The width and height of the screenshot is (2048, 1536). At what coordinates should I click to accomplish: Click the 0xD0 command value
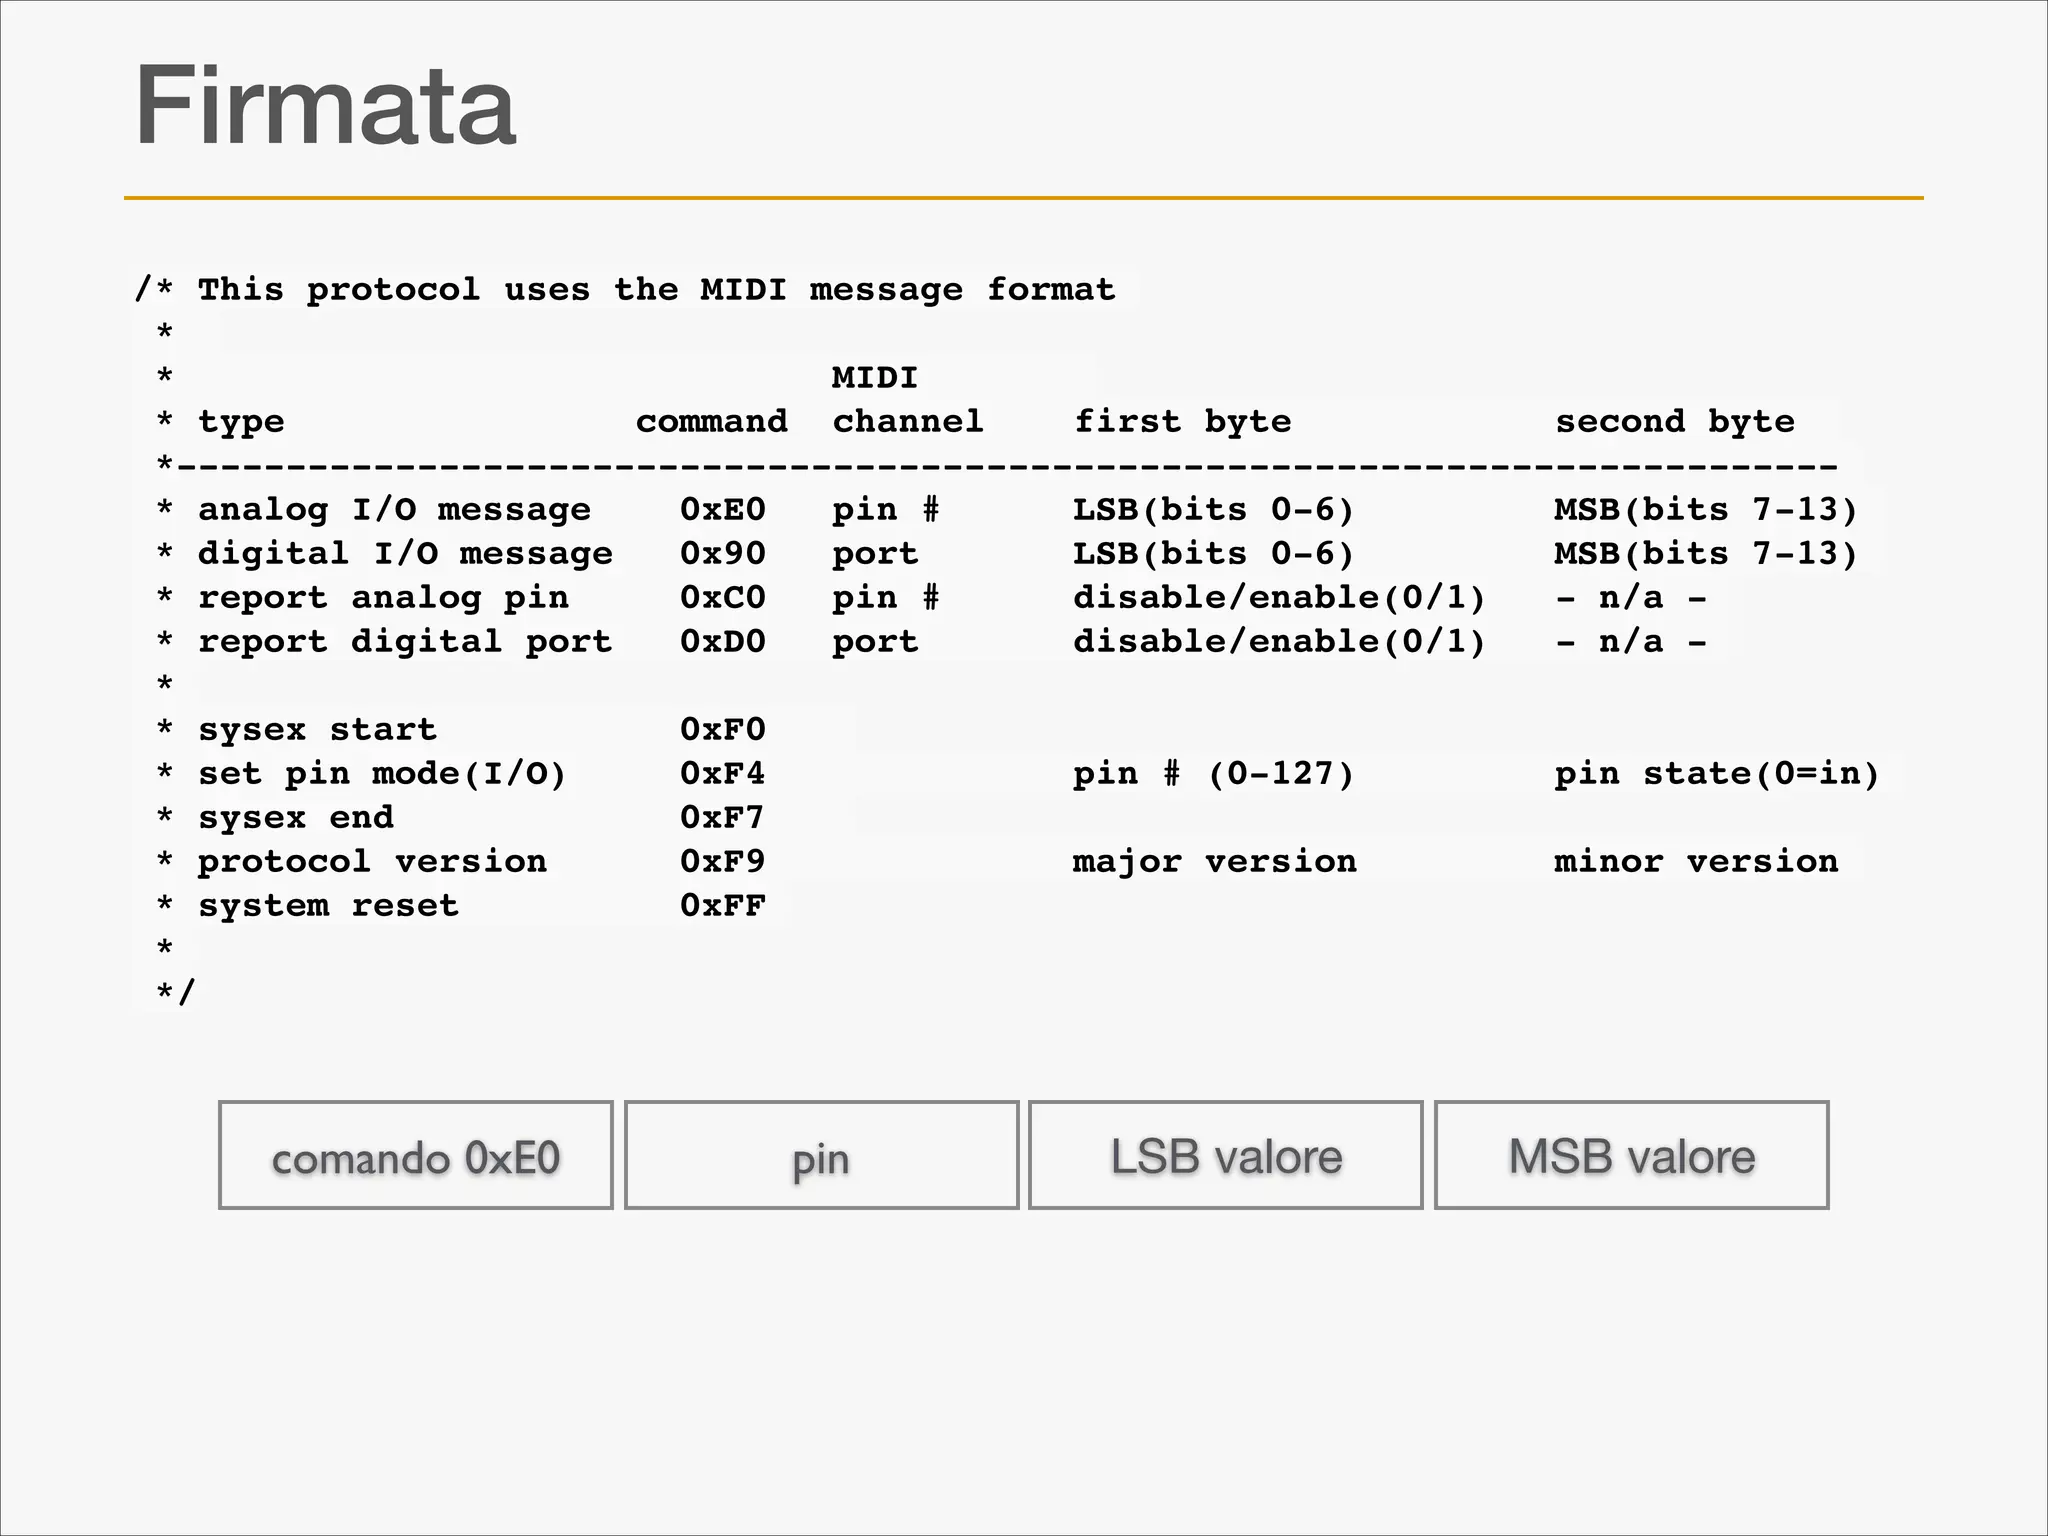point(723,642)
